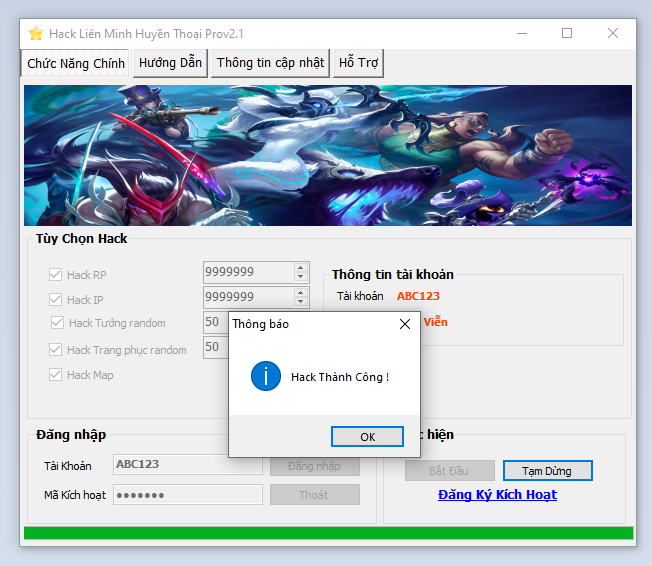Toggle the Hack Map checkbox

(x=55, y=375)
